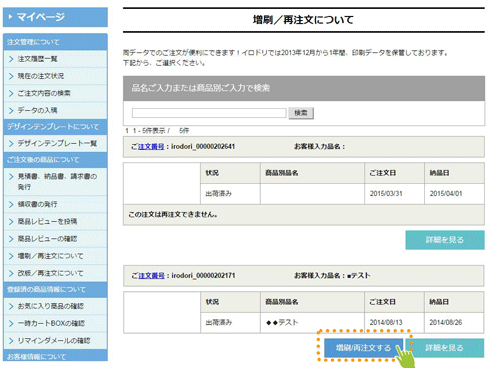Go to 現在の注文状況 menu item

tap(55, 76)
